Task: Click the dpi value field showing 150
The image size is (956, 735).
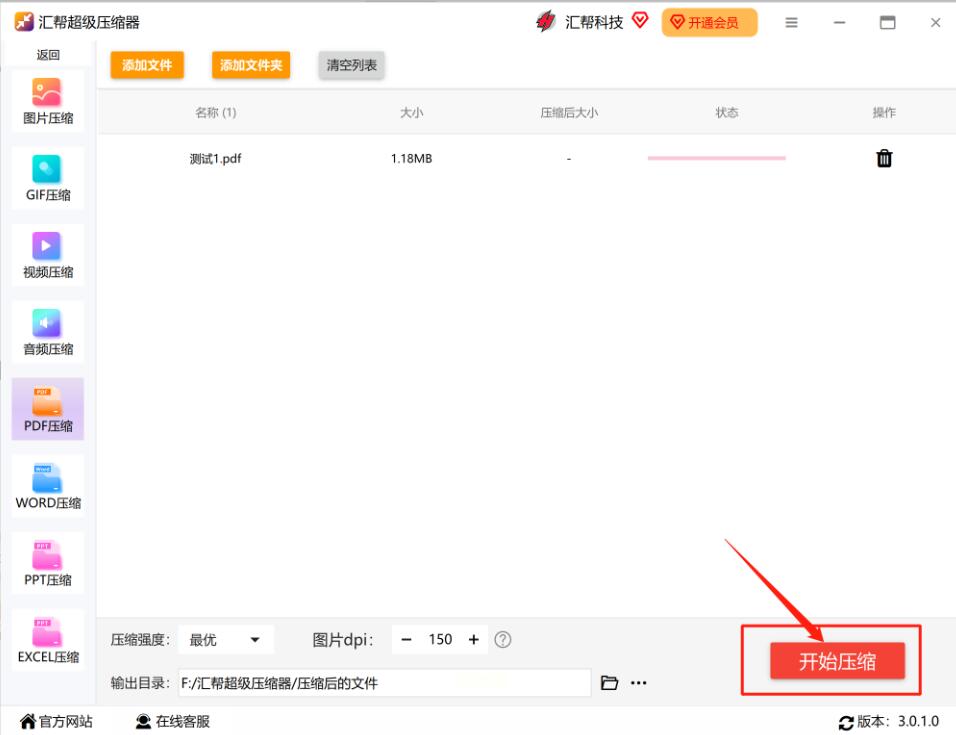Action: tap(440, 639)
